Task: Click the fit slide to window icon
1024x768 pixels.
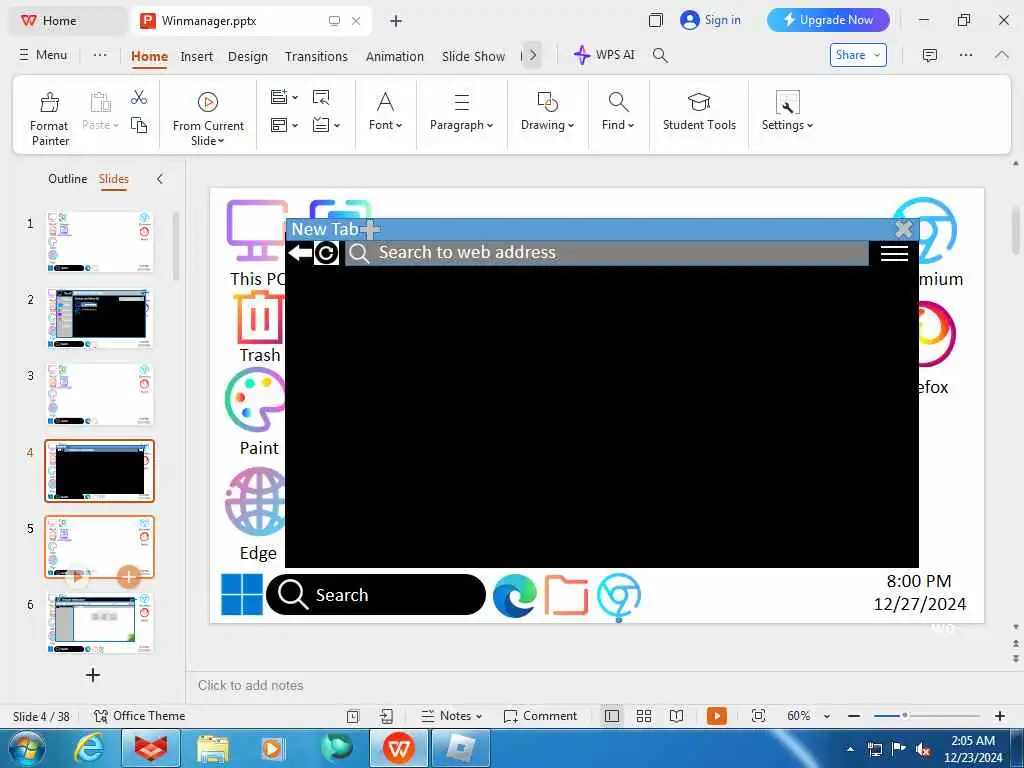Action: point(758,716)
